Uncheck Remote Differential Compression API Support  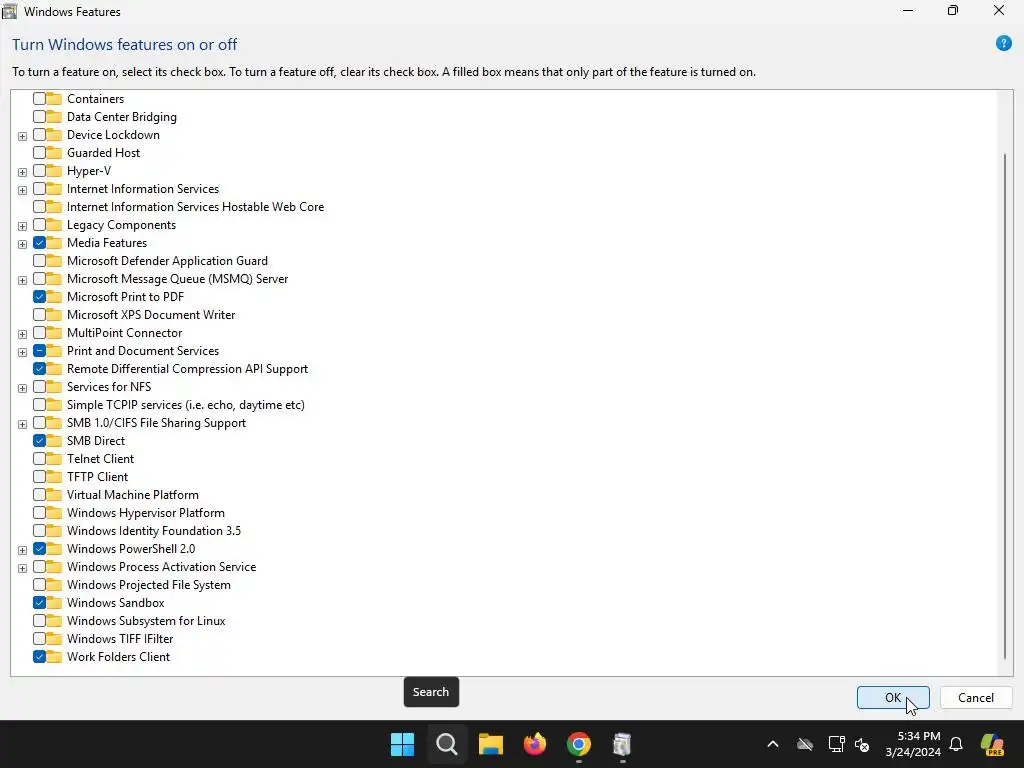point(39,368)
